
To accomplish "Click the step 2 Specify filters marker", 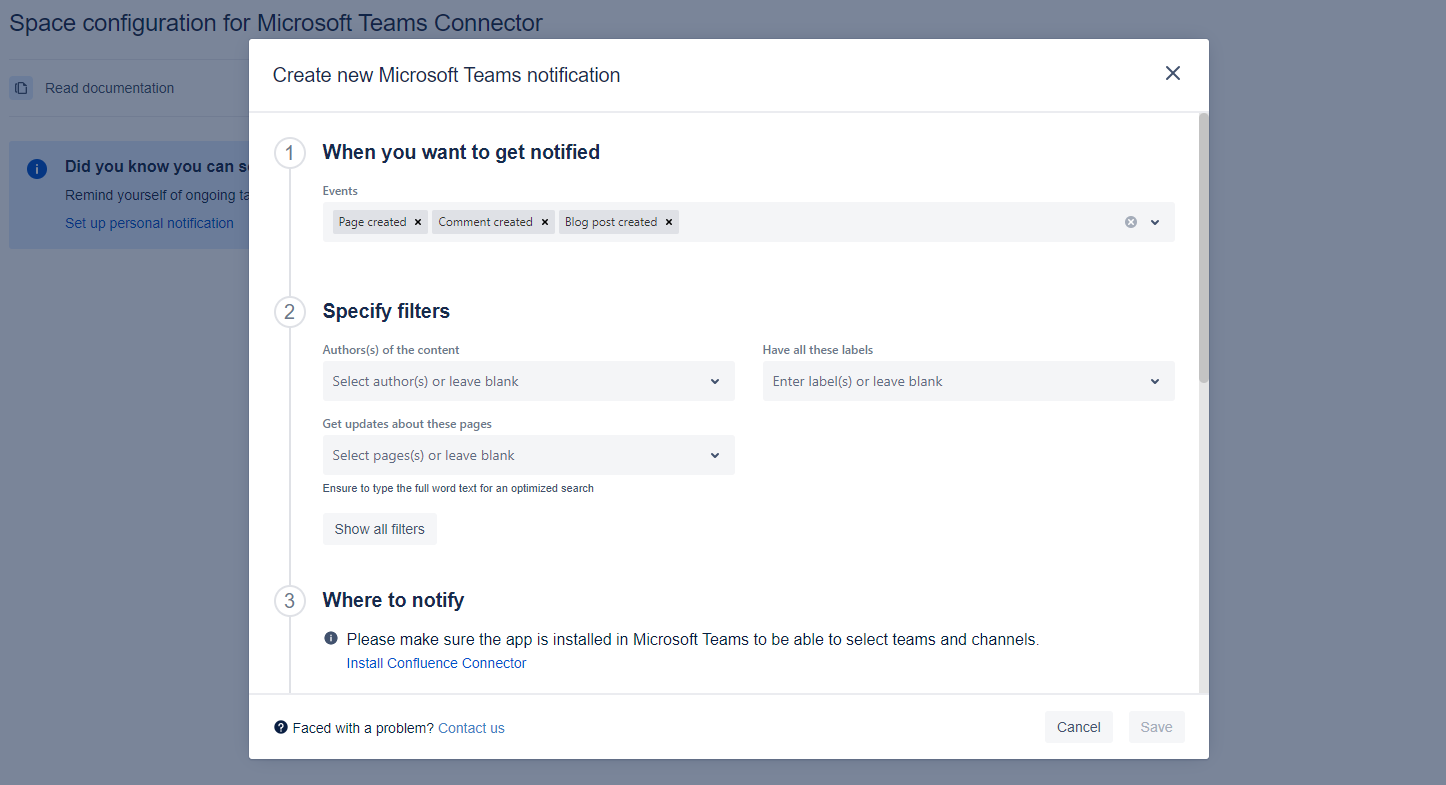I will click(289, 312).
